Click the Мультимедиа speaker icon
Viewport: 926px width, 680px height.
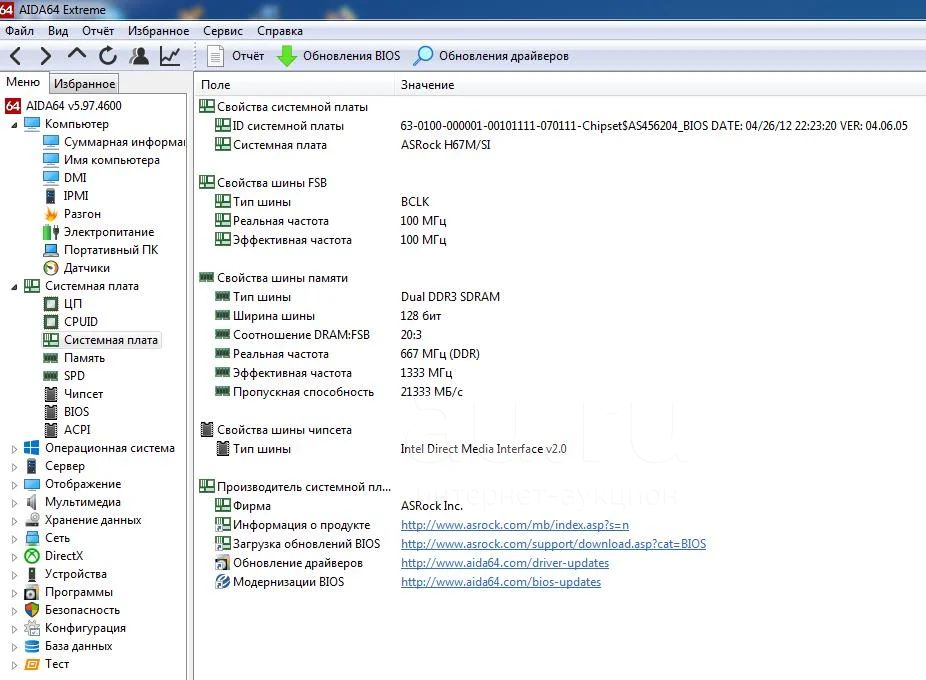click(32, 502)
